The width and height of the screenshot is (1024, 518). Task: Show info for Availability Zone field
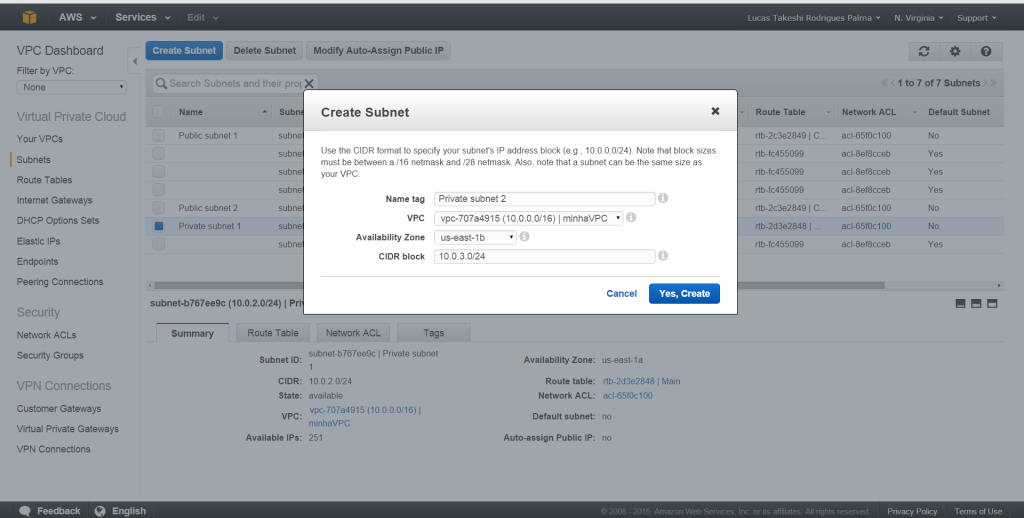coord(524,236)
